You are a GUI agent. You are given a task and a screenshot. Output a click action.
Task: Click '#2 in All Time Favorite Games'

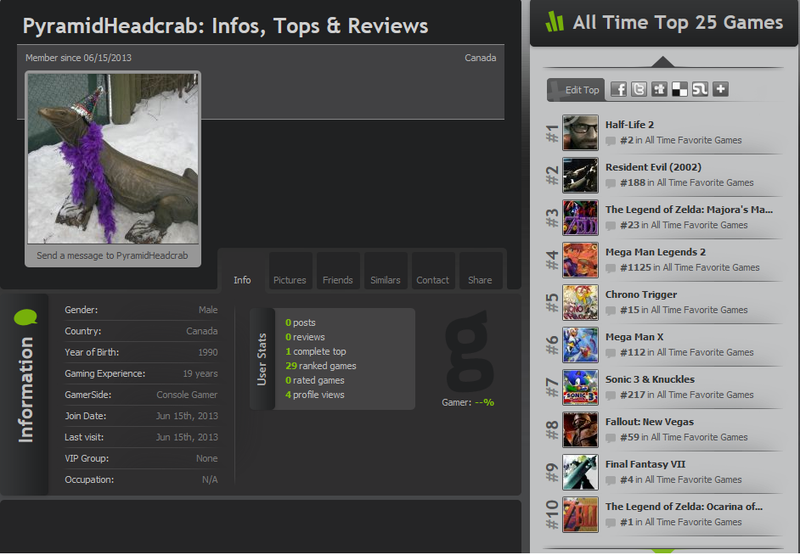[x=681, y=140]
